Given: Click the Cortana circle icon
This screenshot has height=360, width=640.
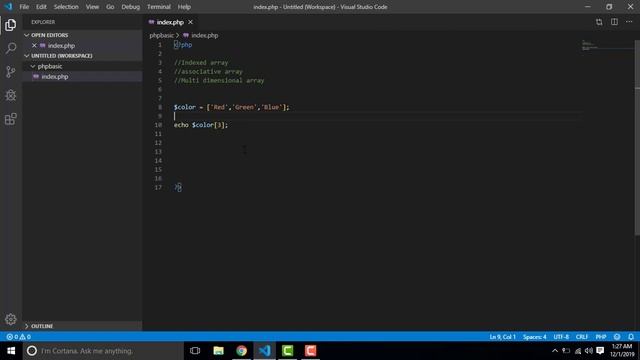Looking at the screenshot, I should [32, 351].
